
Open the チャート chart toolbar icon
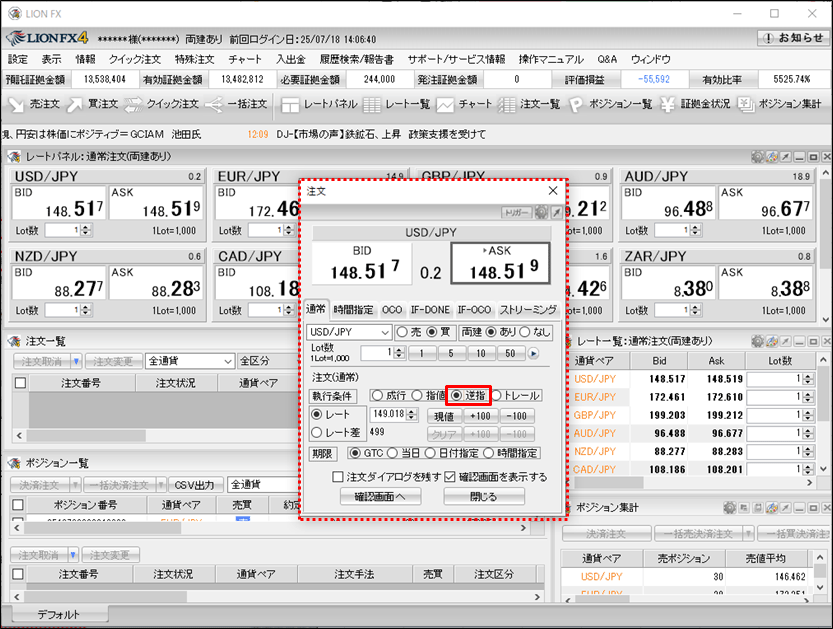(x=466, y=104)
